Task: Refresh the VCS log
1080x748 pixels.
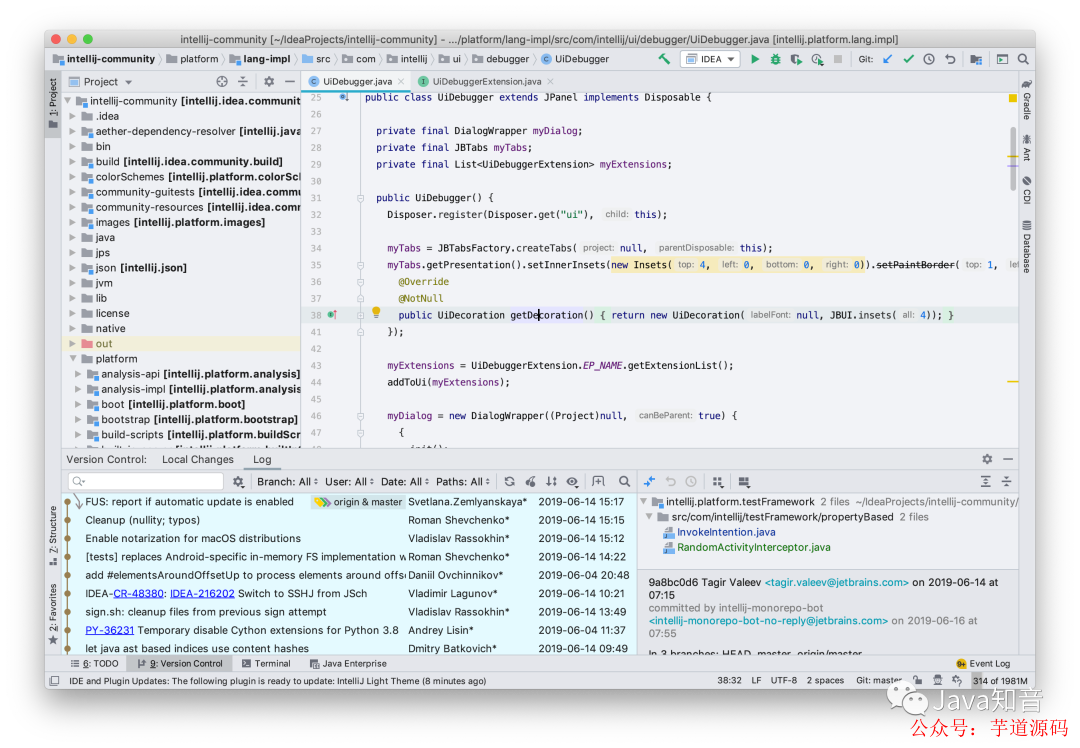Action: pyautogui.click(x=509, y=481)
